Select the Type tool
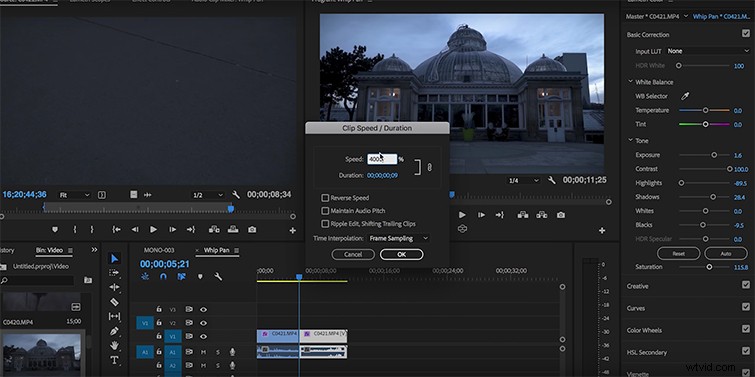 tap(114, 360)
